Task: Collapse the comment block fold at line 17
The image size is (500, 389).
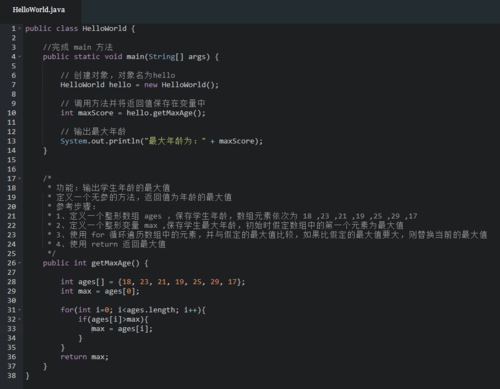Action: [19, 179]
